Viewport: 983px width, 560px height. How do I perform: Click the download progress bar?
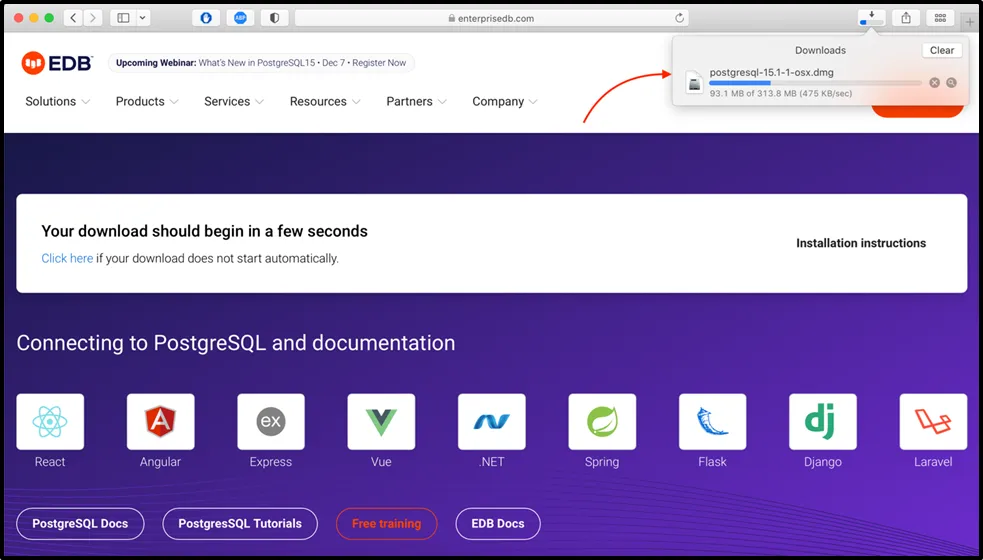[x=815, y=83]
